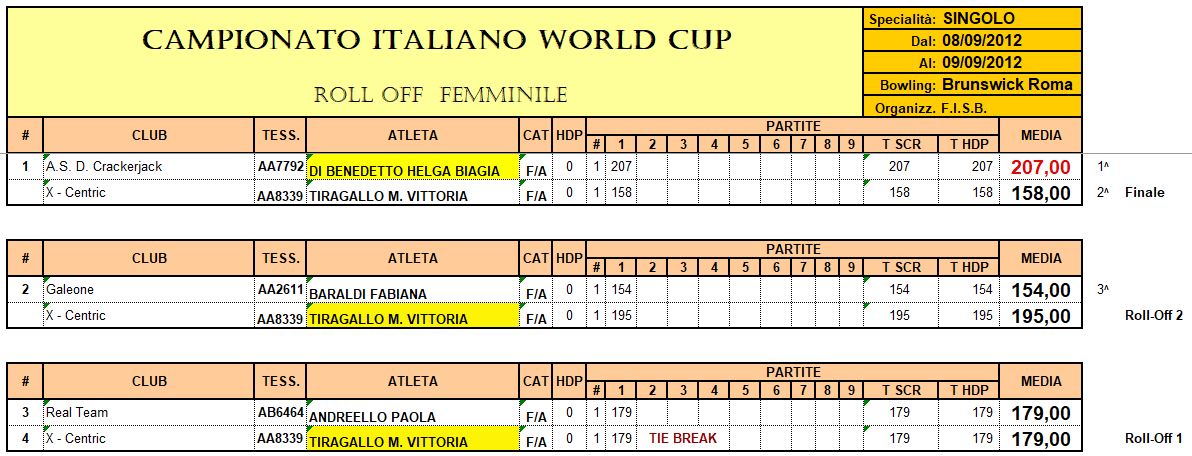Select the ROLL OFF FEMMINILE subtitle
The width and height of the screenshot is (1192, 456).
(x=440, y=95)
